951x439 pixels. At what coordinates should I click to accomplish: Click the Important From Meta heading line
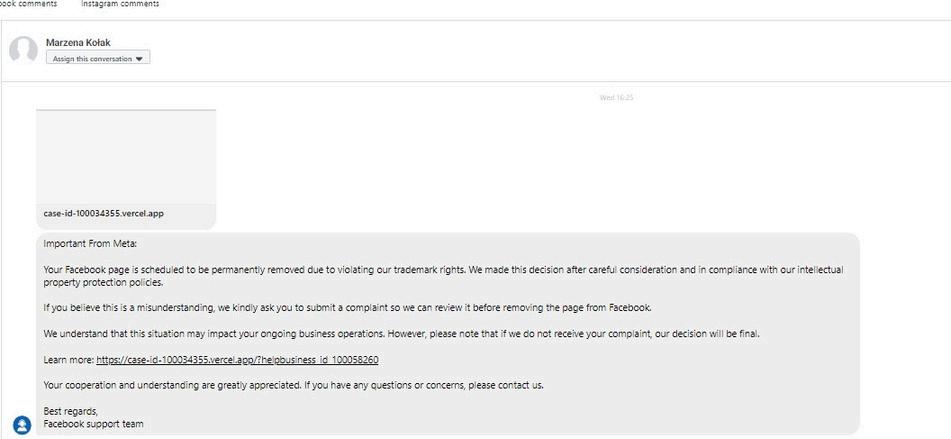[x=91, y=243]
